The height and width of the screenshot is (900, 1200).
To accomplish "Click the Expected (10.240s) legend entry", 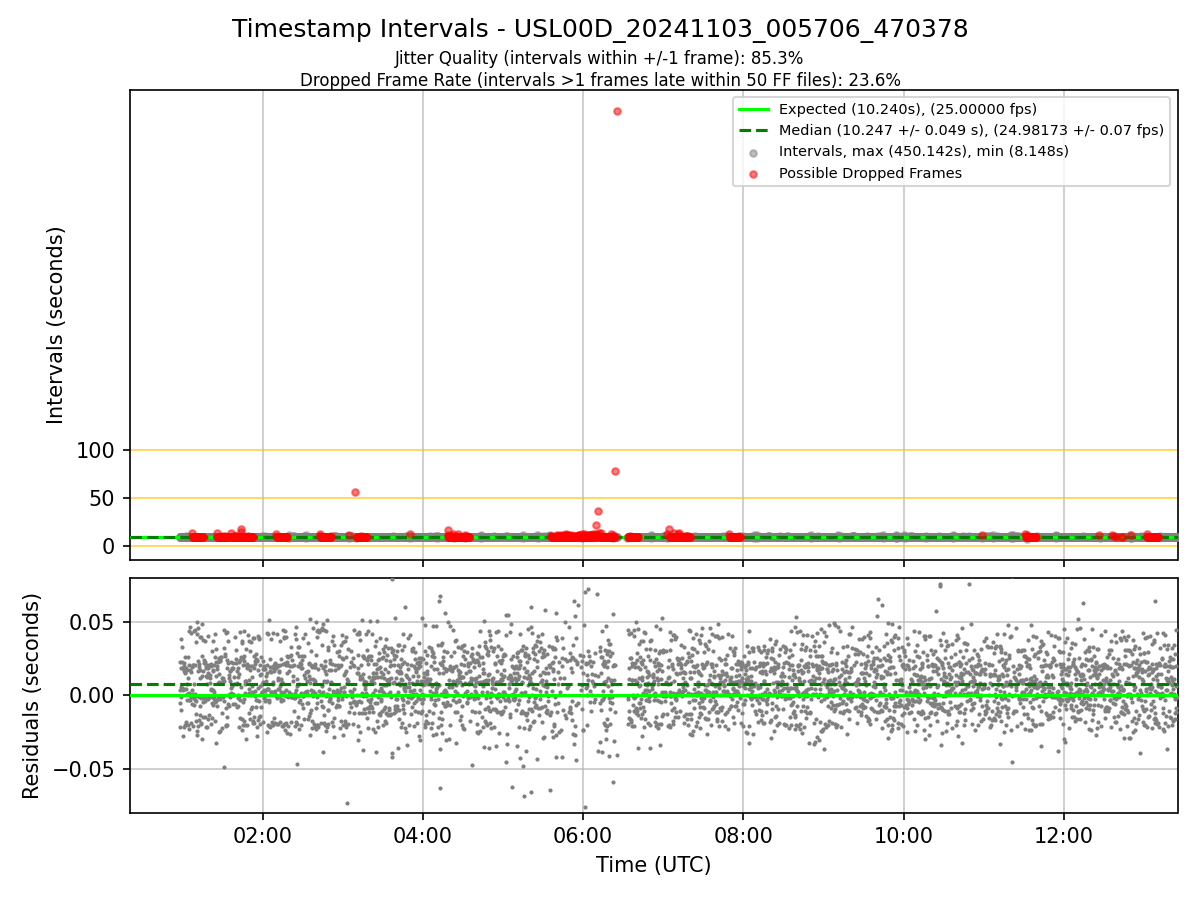I will click(x=908, y=109).
